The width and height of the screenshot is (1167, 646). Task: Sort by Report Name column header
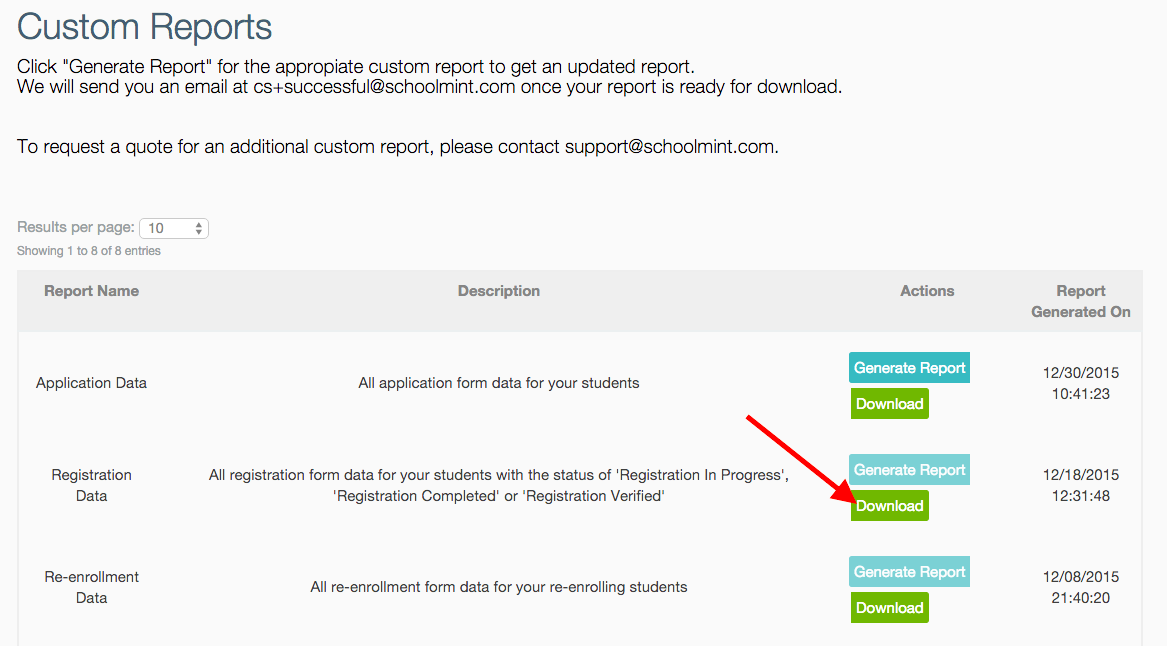point(92,291)
